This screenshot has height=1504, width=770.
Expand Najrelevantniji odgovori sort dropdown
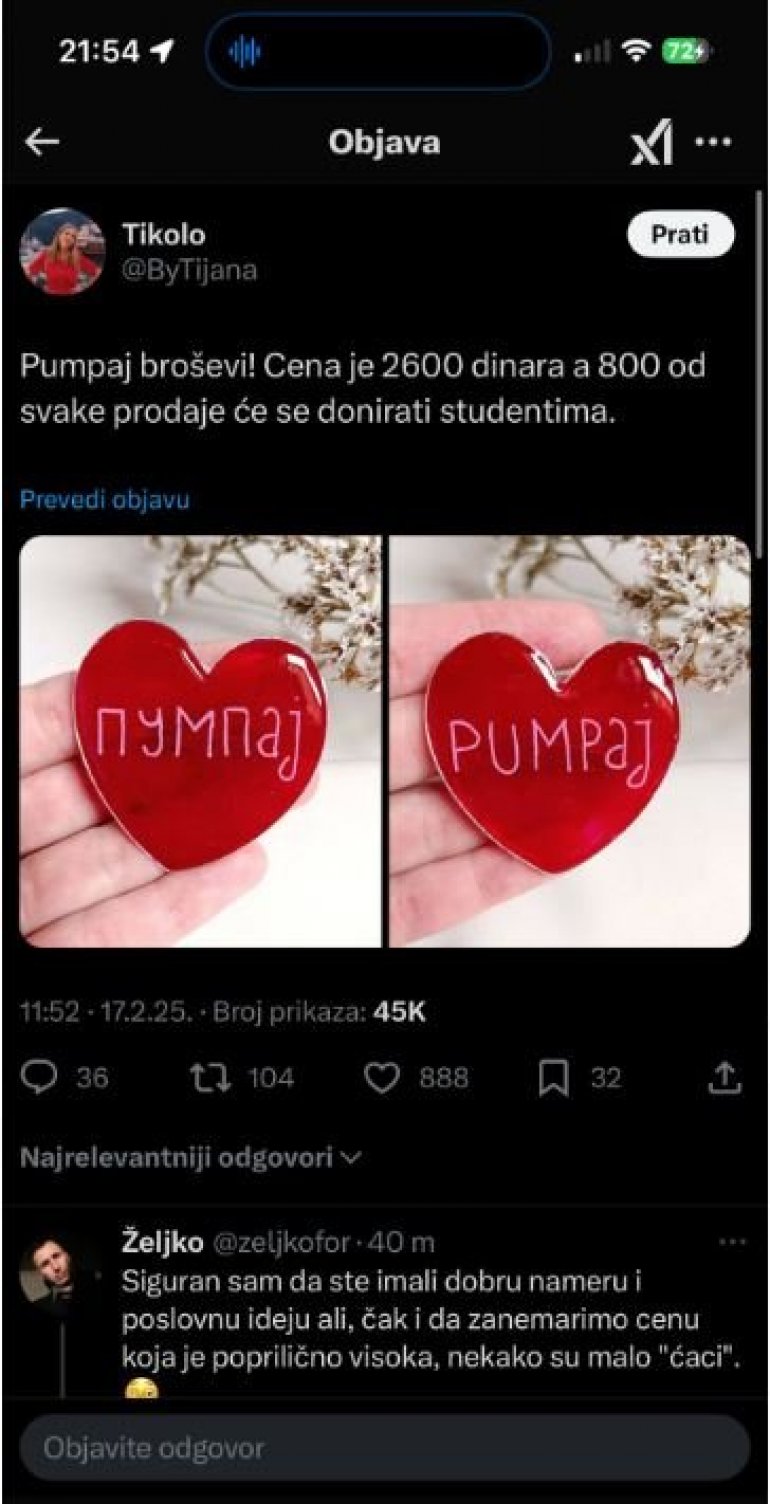pos(191,1158)
